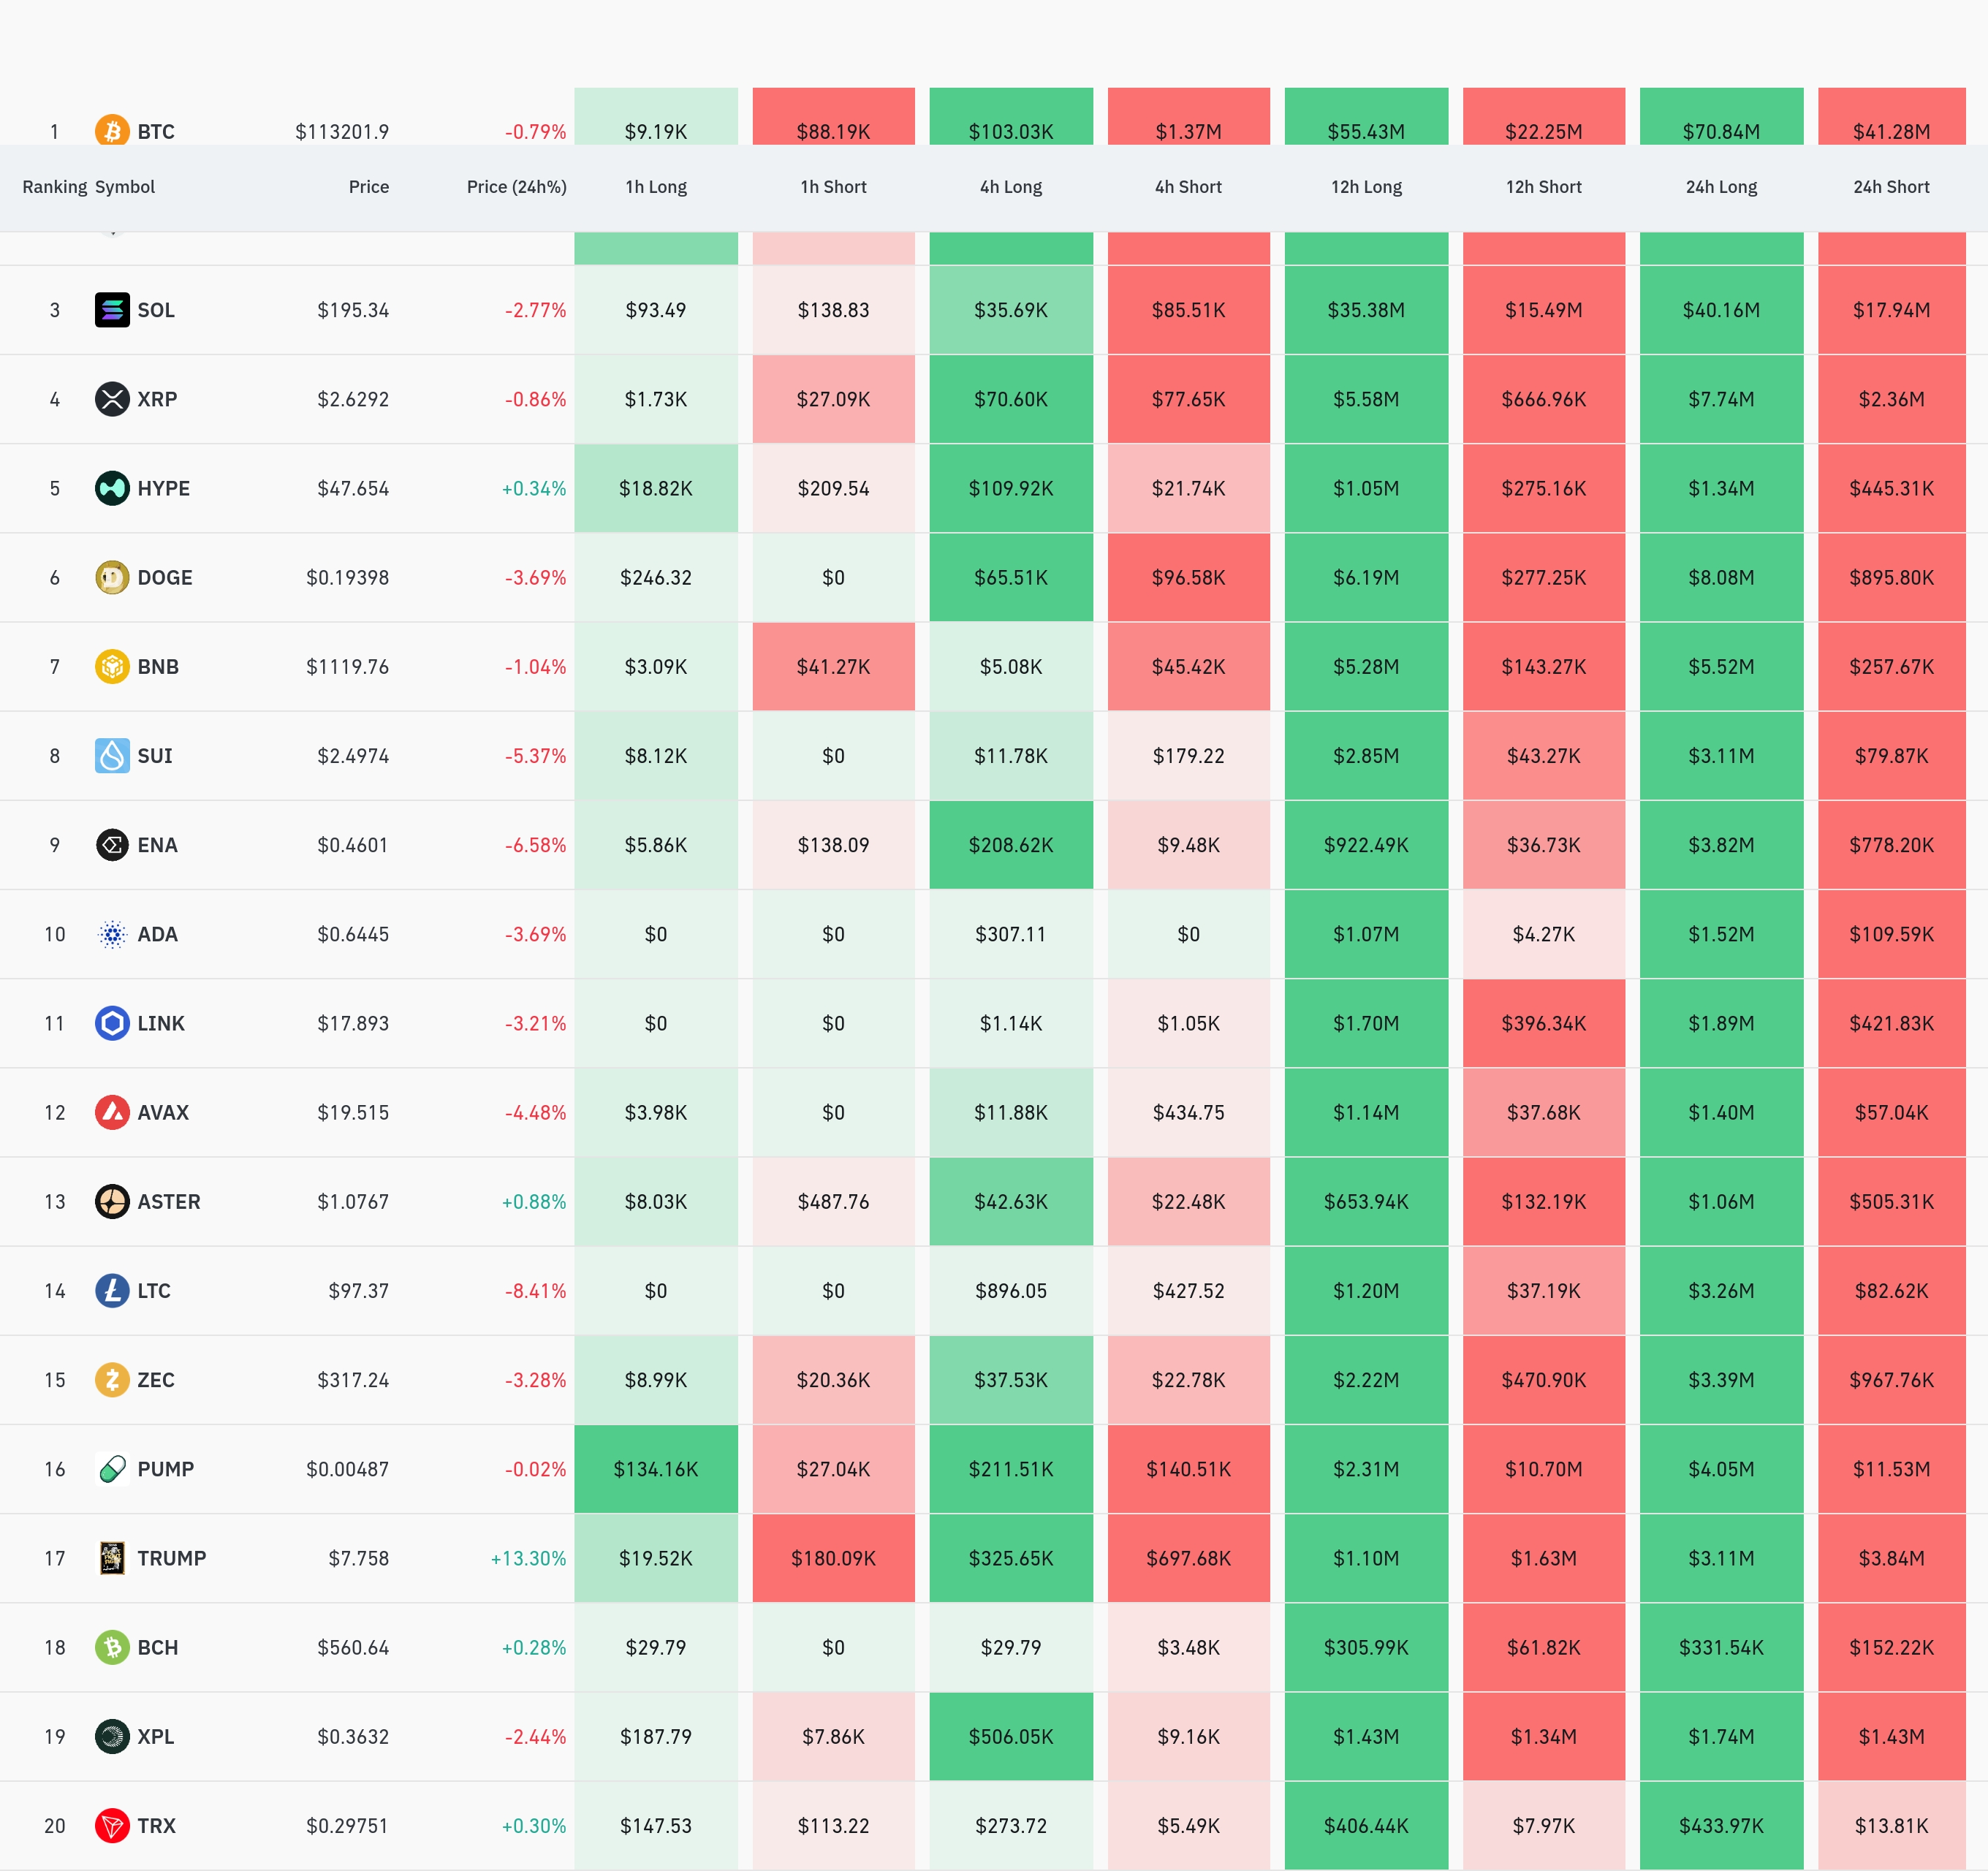This screenshot has height=1871, width=1988.
Task: Open the PUMP symbol link
Action: pos(165,1469)
